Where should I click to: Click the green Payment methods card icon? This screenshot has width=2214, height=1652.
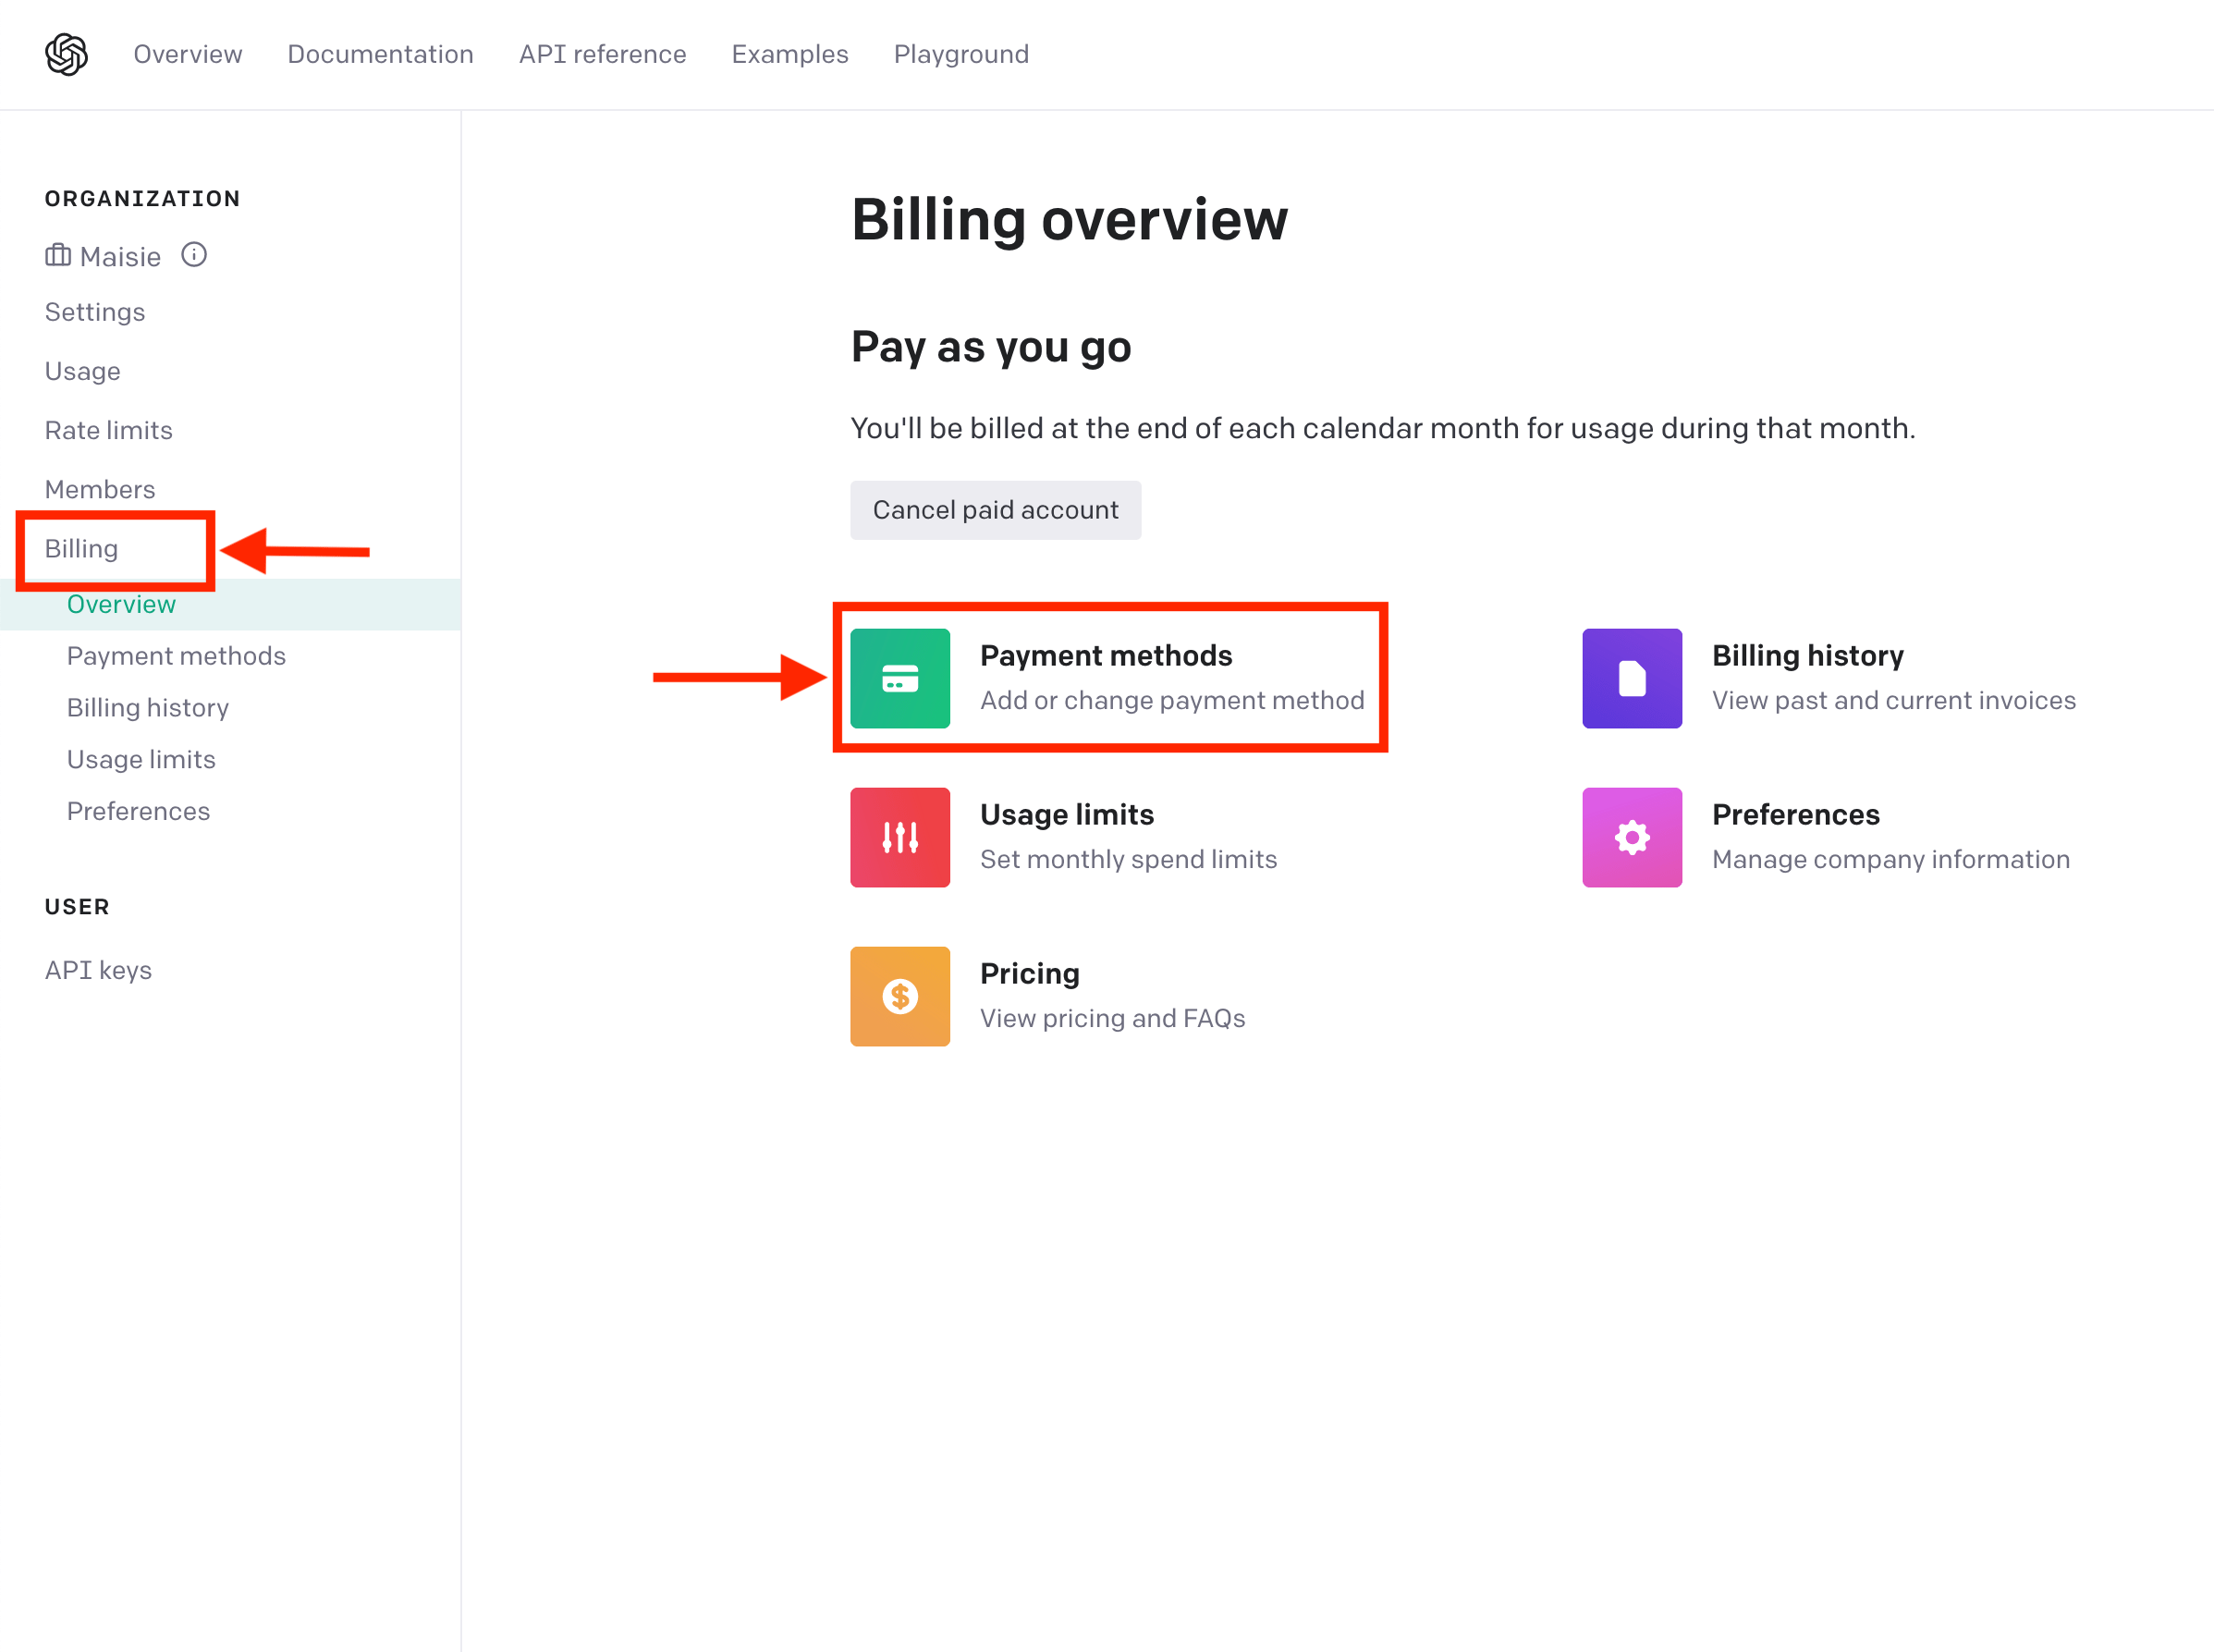900,678
